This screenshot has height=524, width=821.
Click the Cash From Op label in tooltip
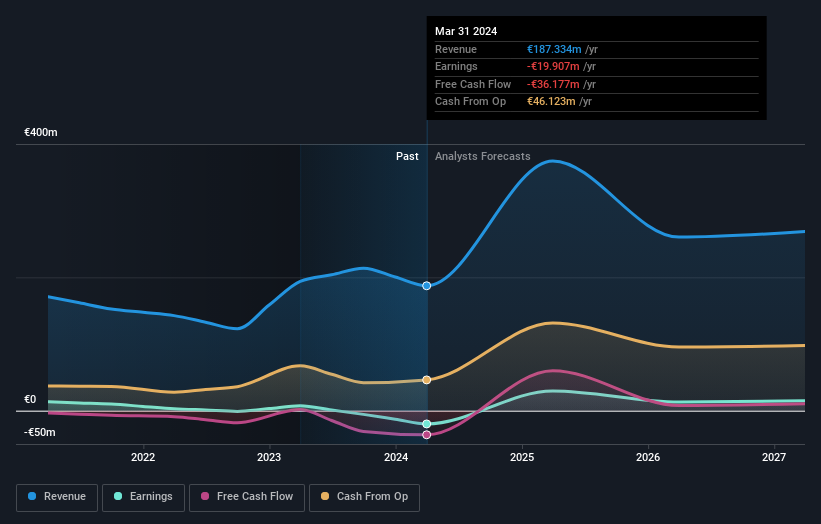471,102
